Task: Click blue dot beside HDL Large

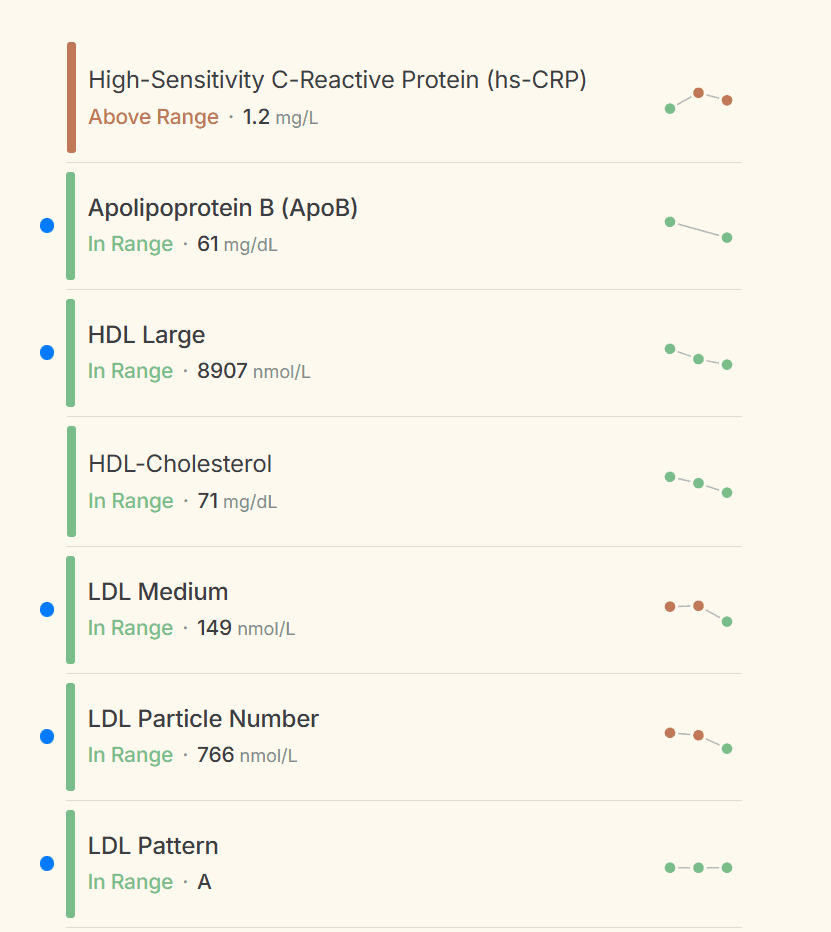Action: (x=47, y=353)
